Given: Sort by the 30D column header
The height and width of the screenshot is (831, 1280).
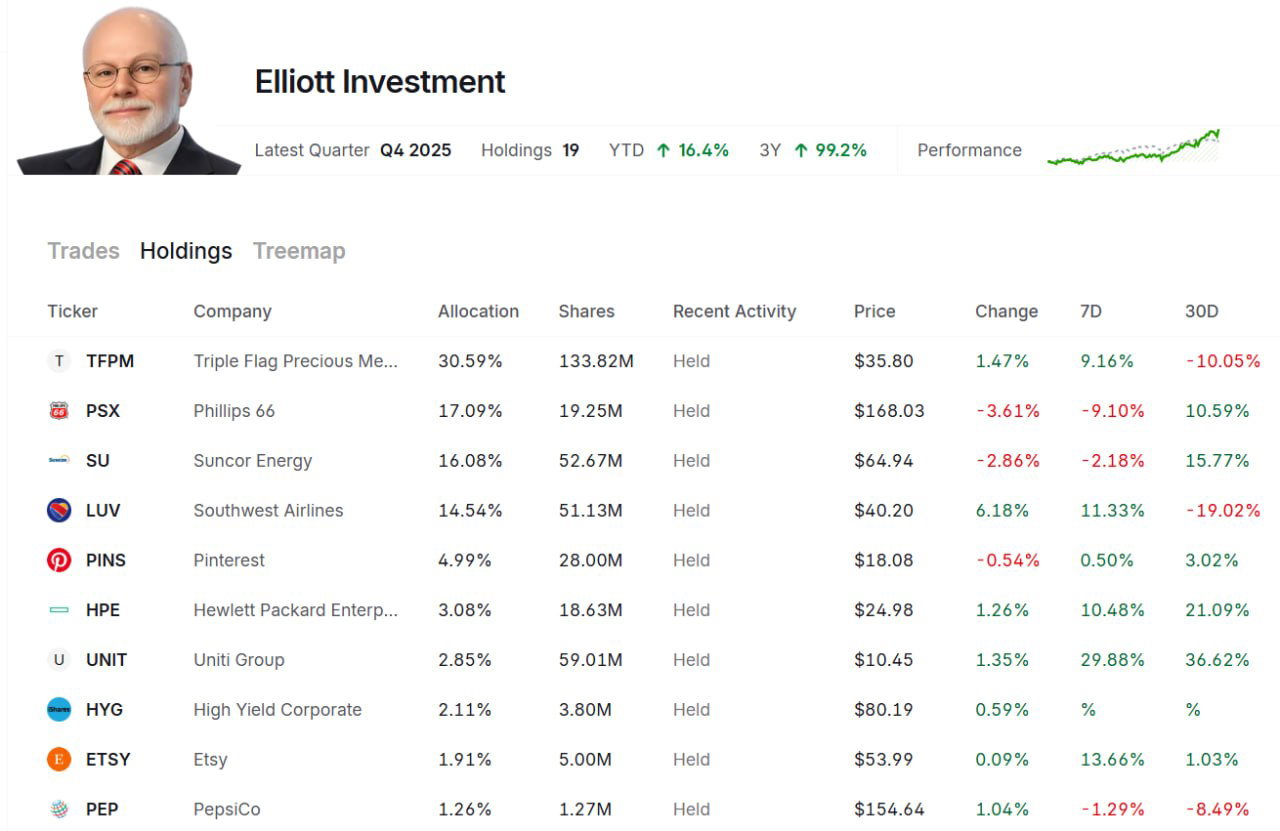Looking at the screenshot, I should point(1201,311).
